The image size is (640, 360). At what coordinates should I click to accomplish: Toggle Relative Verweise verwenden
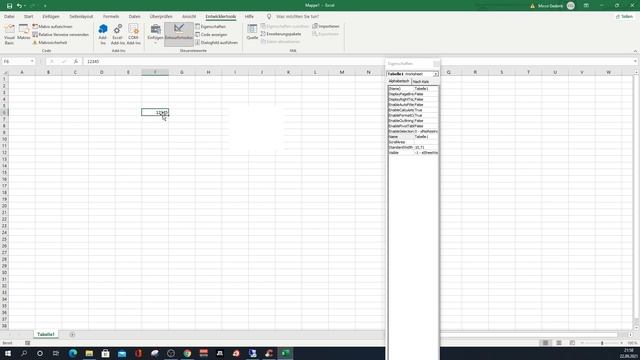click(60, 35)
